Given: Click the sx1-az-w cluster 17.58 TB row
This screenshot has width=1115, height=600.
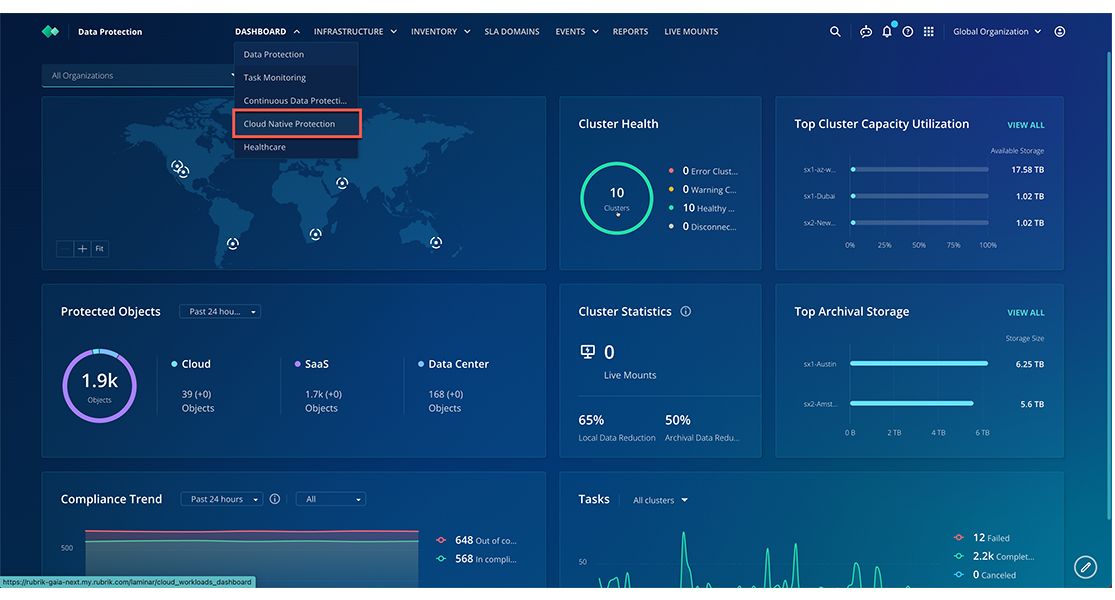Looking at the screenshot, I should (x=923, y=169).
